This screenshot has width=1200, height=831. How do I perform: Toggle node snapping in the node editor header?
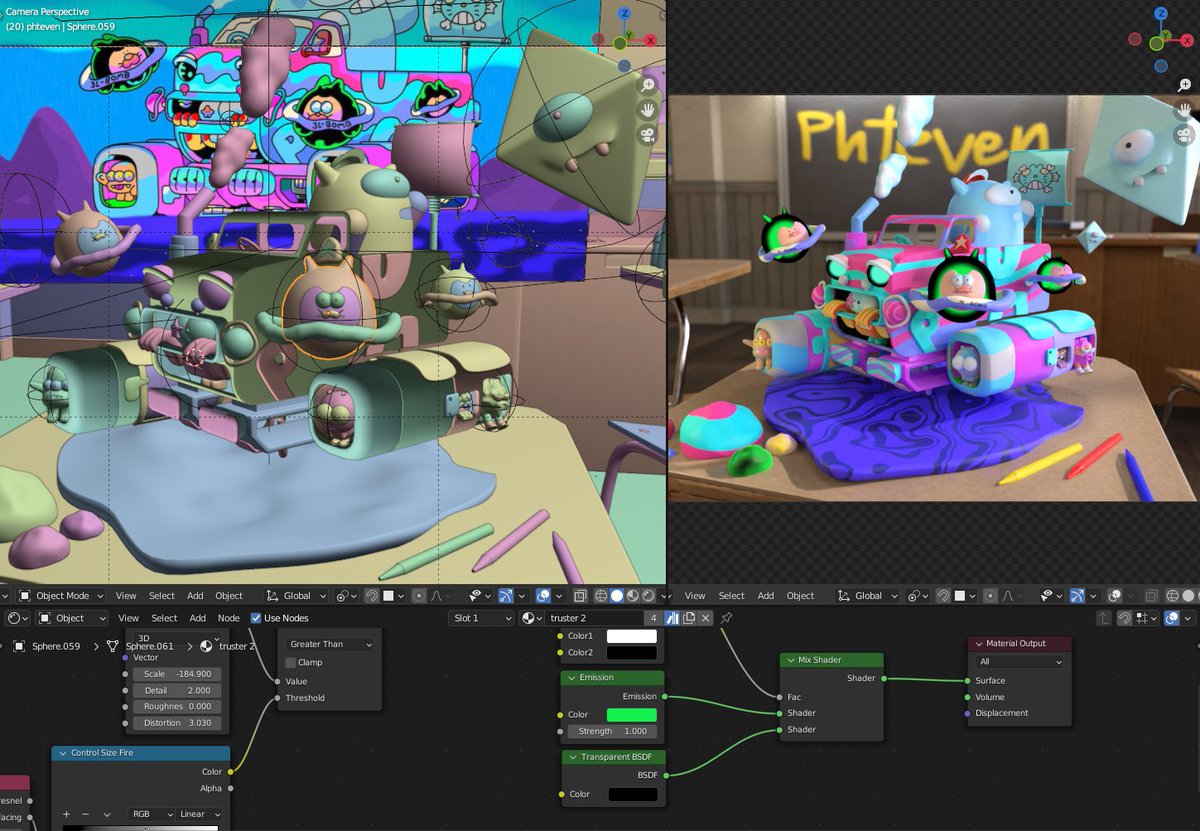click(1124, 618)
